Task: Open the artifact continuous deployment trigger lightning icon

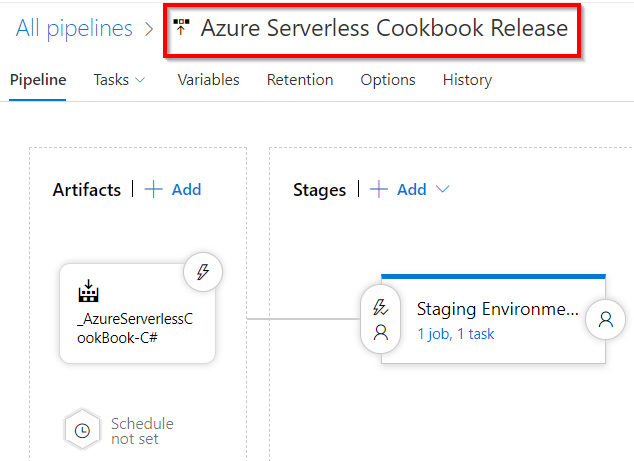Action: click(203, 272)
